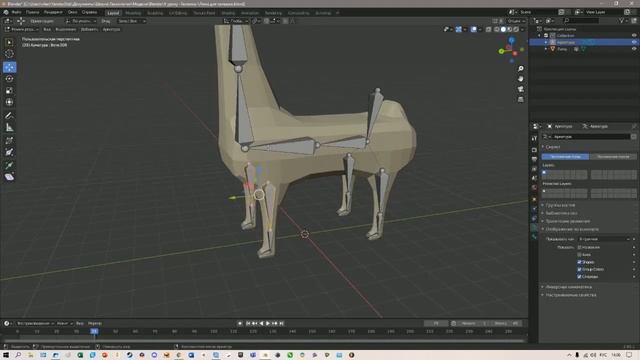This screenshot has width=640, height=360.
Task: Activate the 3D Cursor tool
Action: (9, 54)
